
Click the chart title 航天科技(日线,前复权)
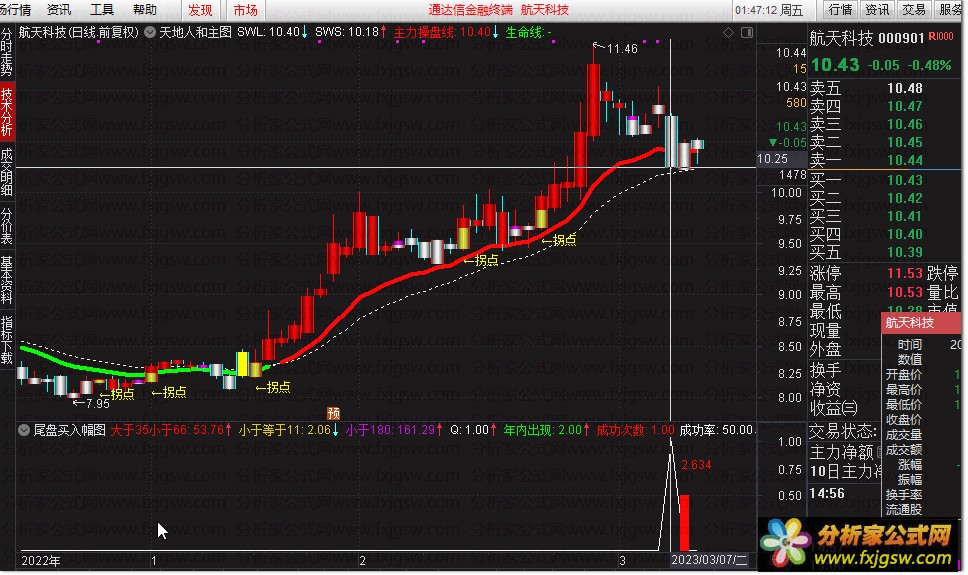pos(78,32)
